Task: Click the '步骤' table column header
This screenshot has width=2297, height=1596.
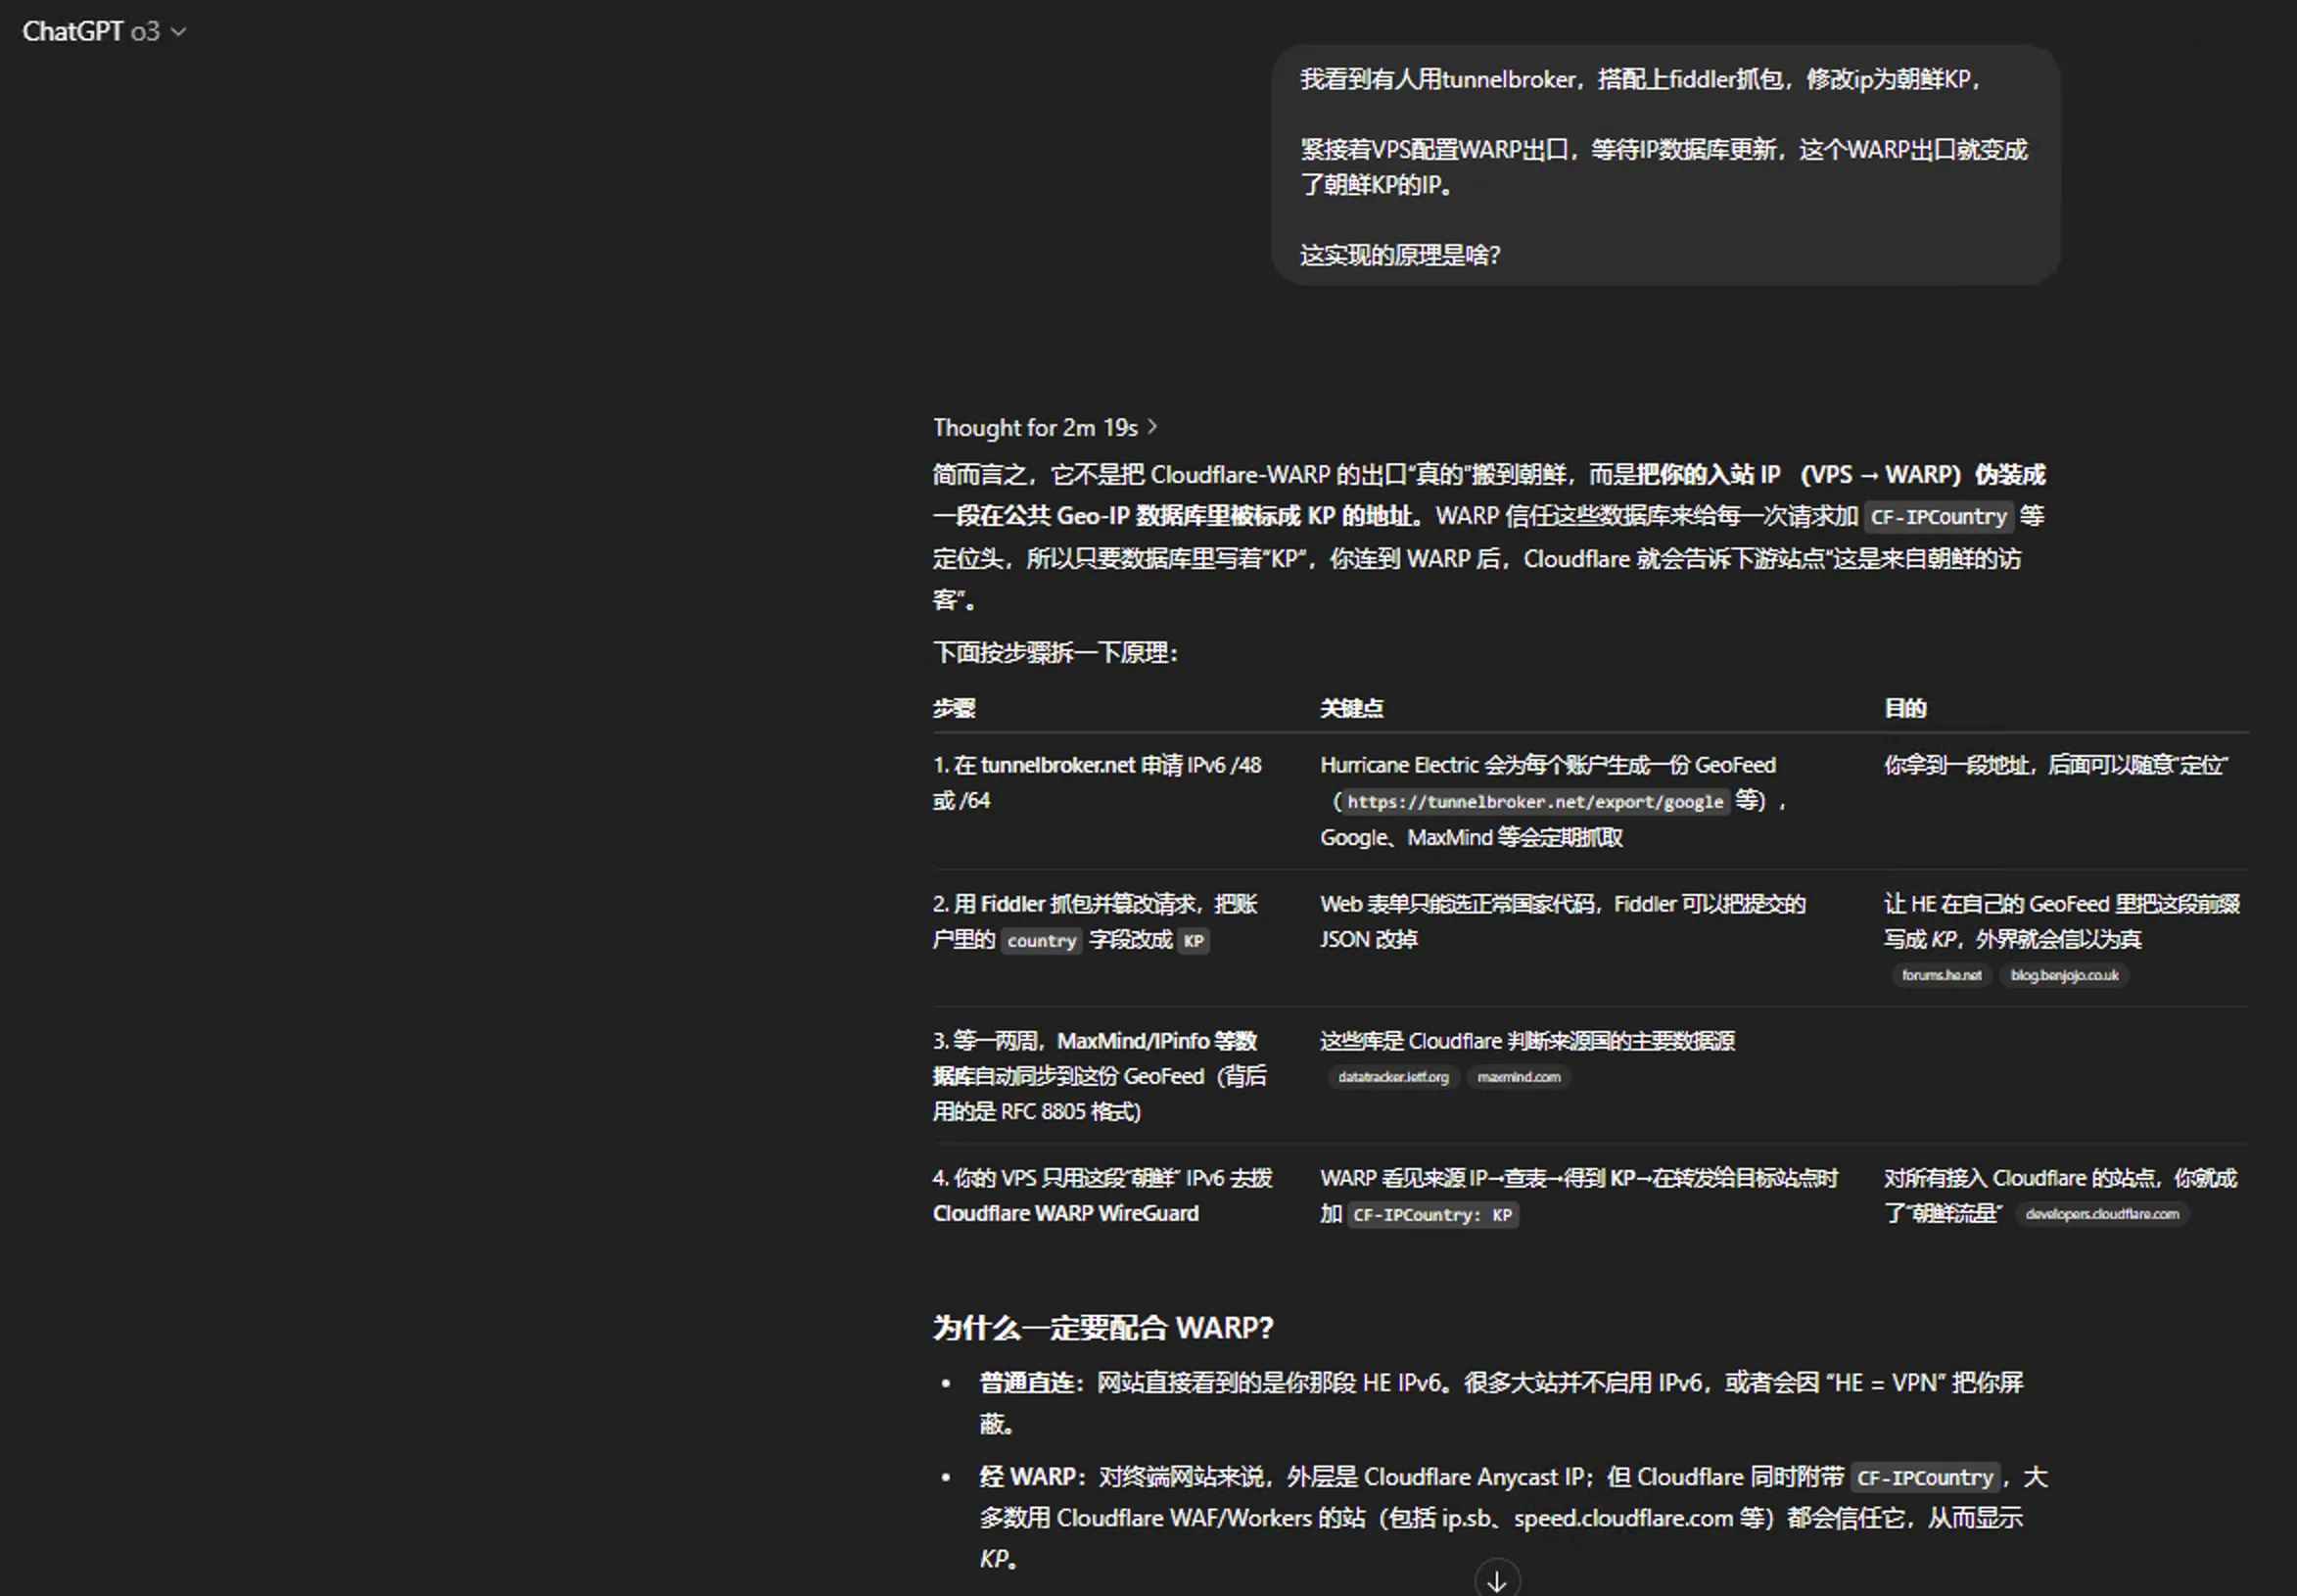Action: 954,708
